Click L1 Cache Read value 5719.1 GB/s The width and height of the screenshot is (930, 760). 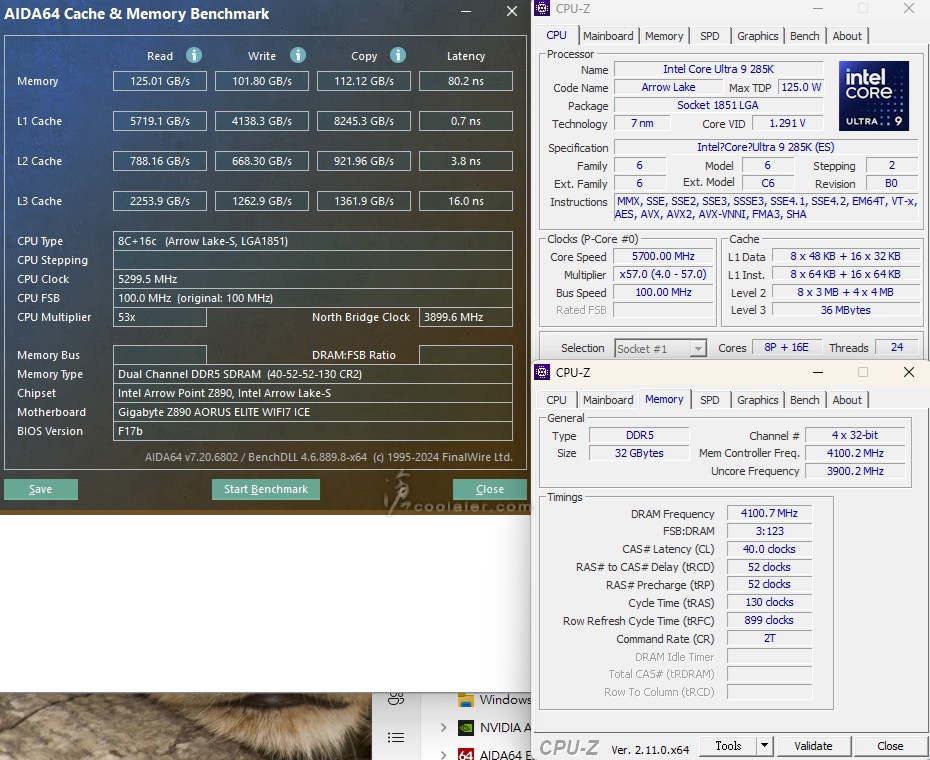click(160, 121)
